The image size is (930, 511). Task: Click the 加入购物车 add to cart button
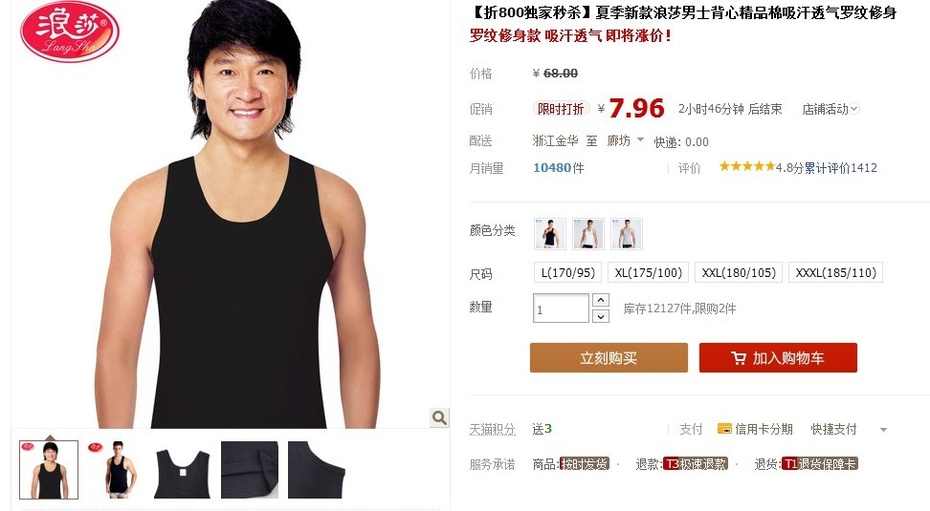[x=778, y=357]
